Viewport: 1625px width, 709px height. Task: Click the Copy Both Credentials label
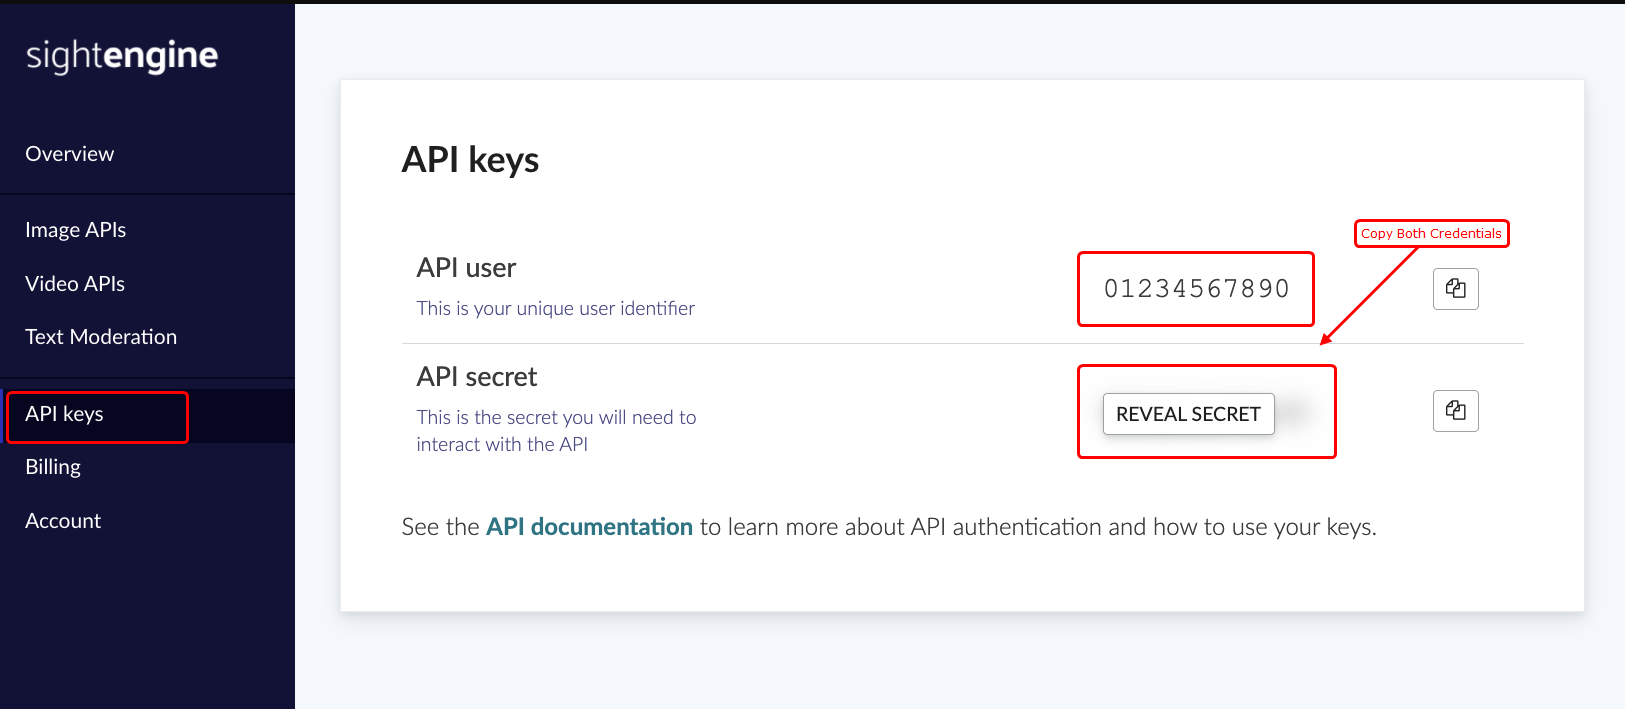point(1431,234)
